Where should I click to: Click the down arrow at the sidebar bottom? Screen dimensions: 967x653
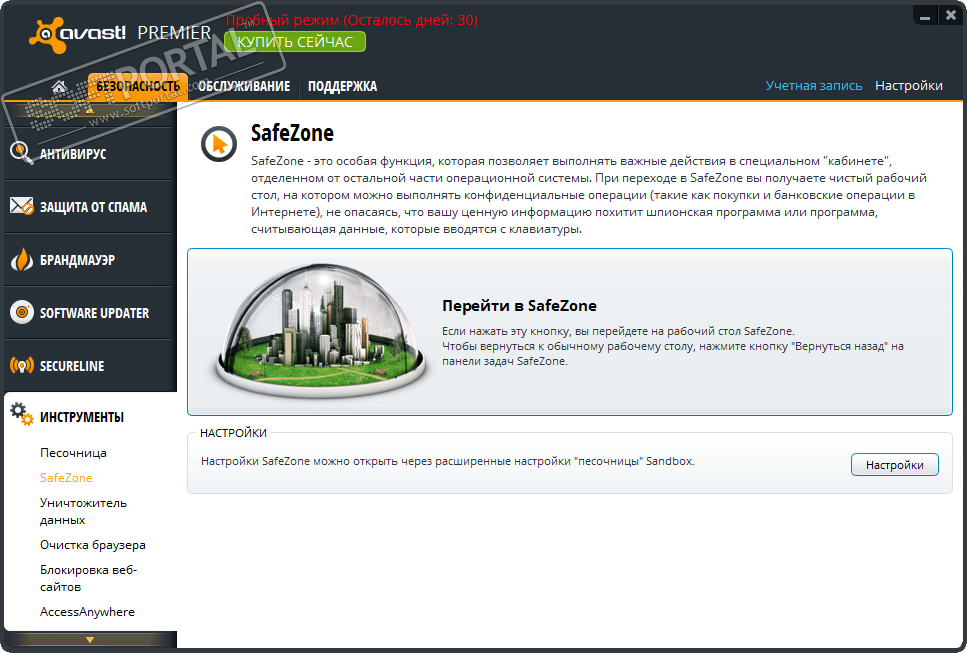(x=90, y=639)
